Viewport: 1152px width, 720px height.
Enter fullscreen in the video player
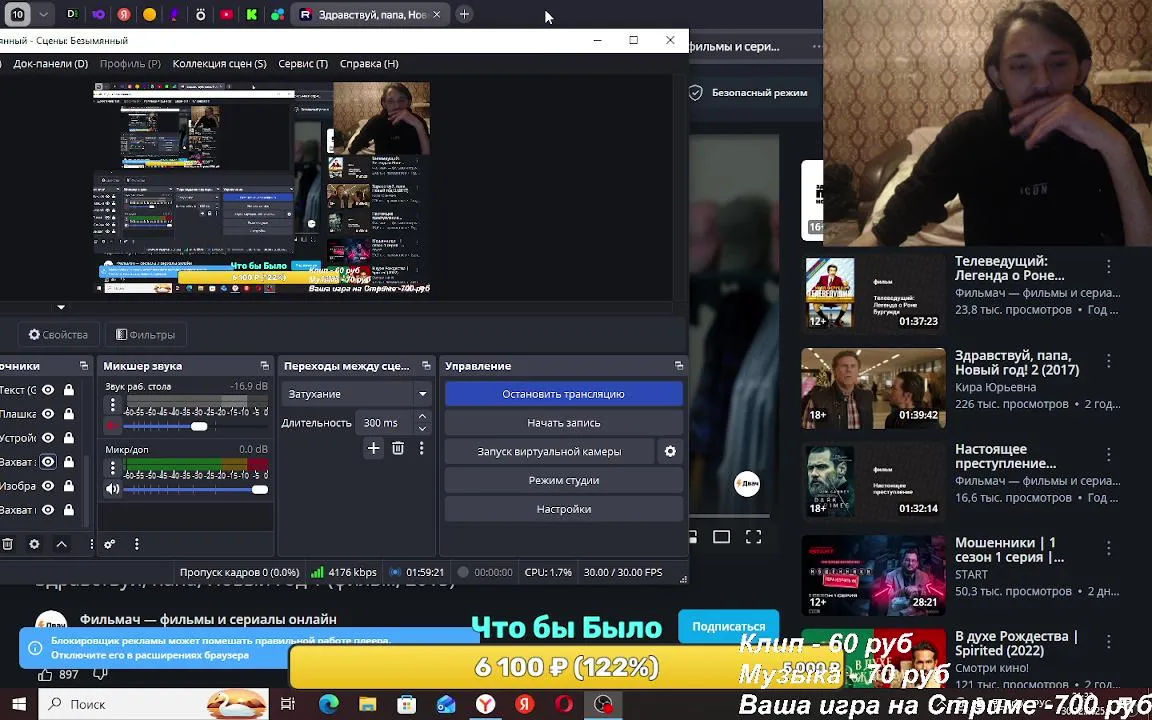pos(754,537)
